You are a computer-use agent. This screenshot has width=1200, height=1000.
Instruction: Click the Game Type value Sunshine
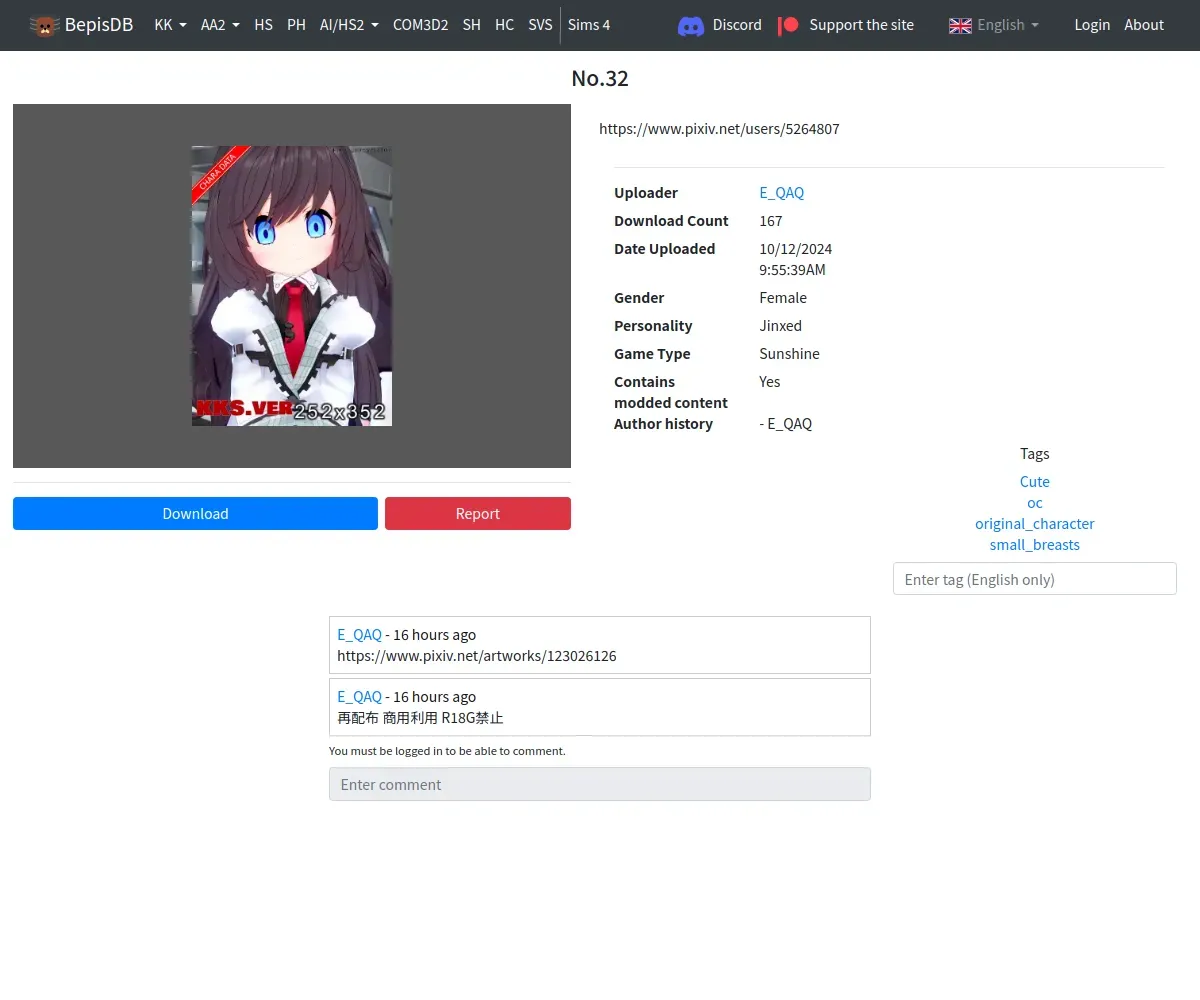pos(790,354)
